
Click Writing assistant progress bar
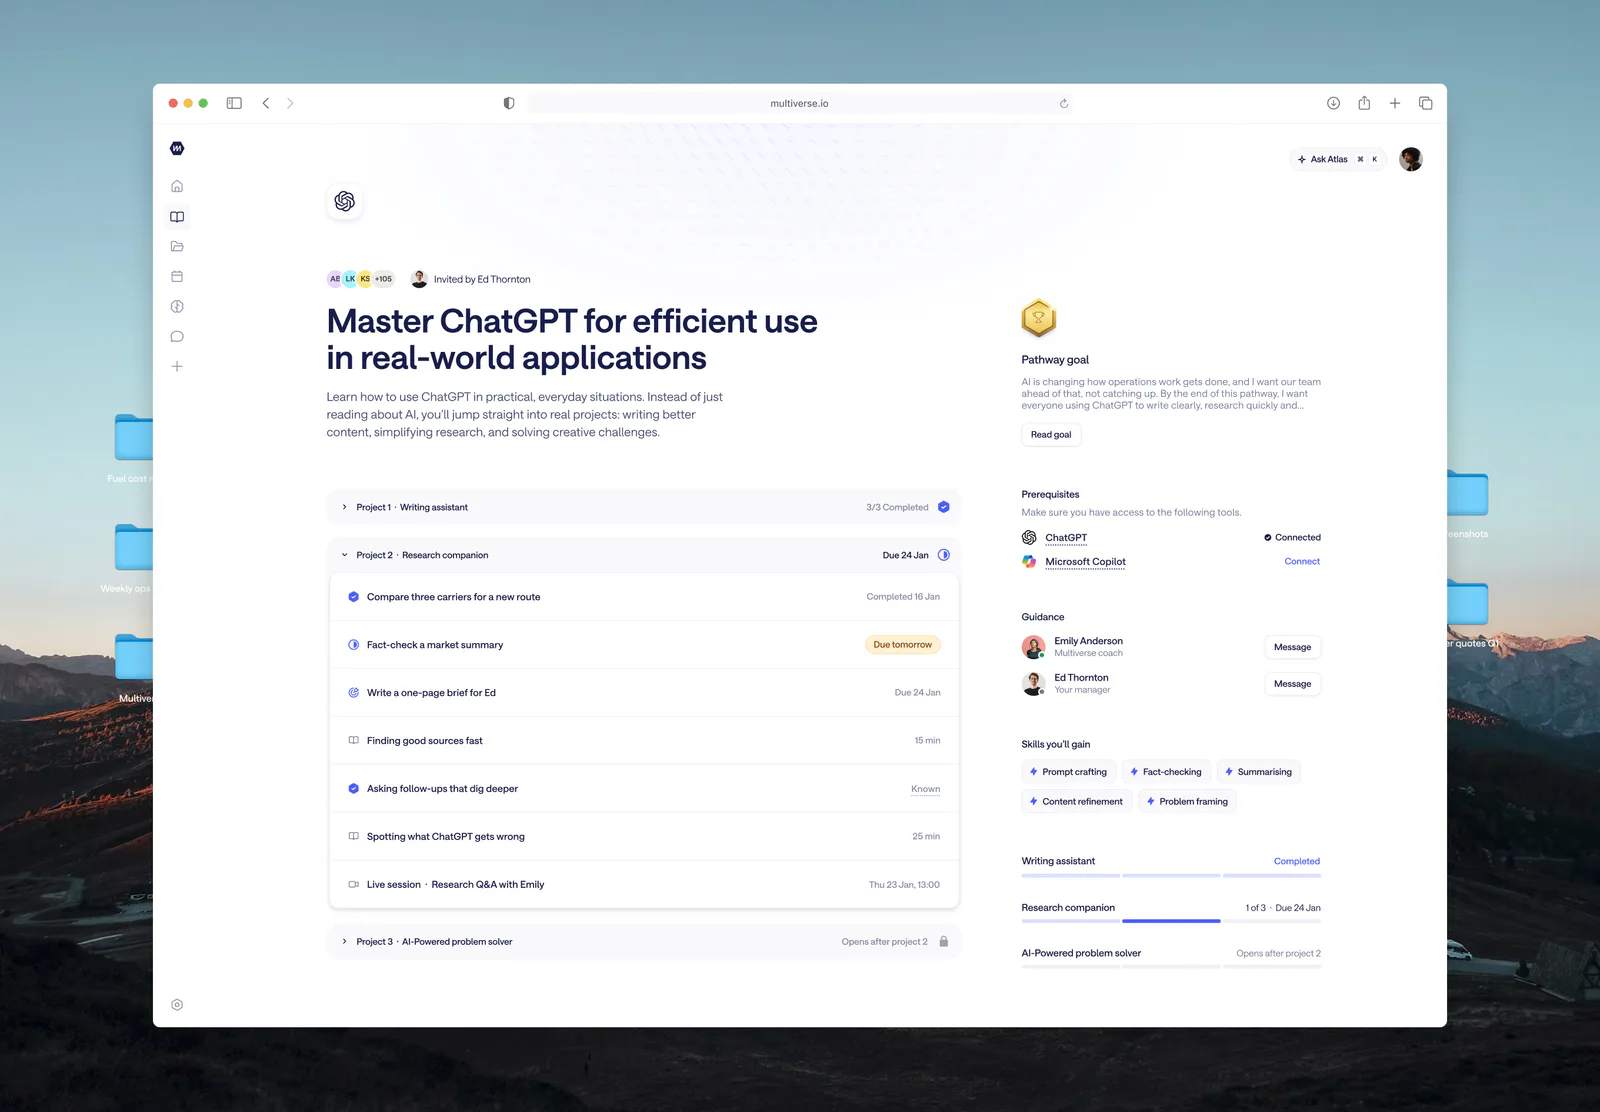pyautogui.click(x=1171, y=876)
